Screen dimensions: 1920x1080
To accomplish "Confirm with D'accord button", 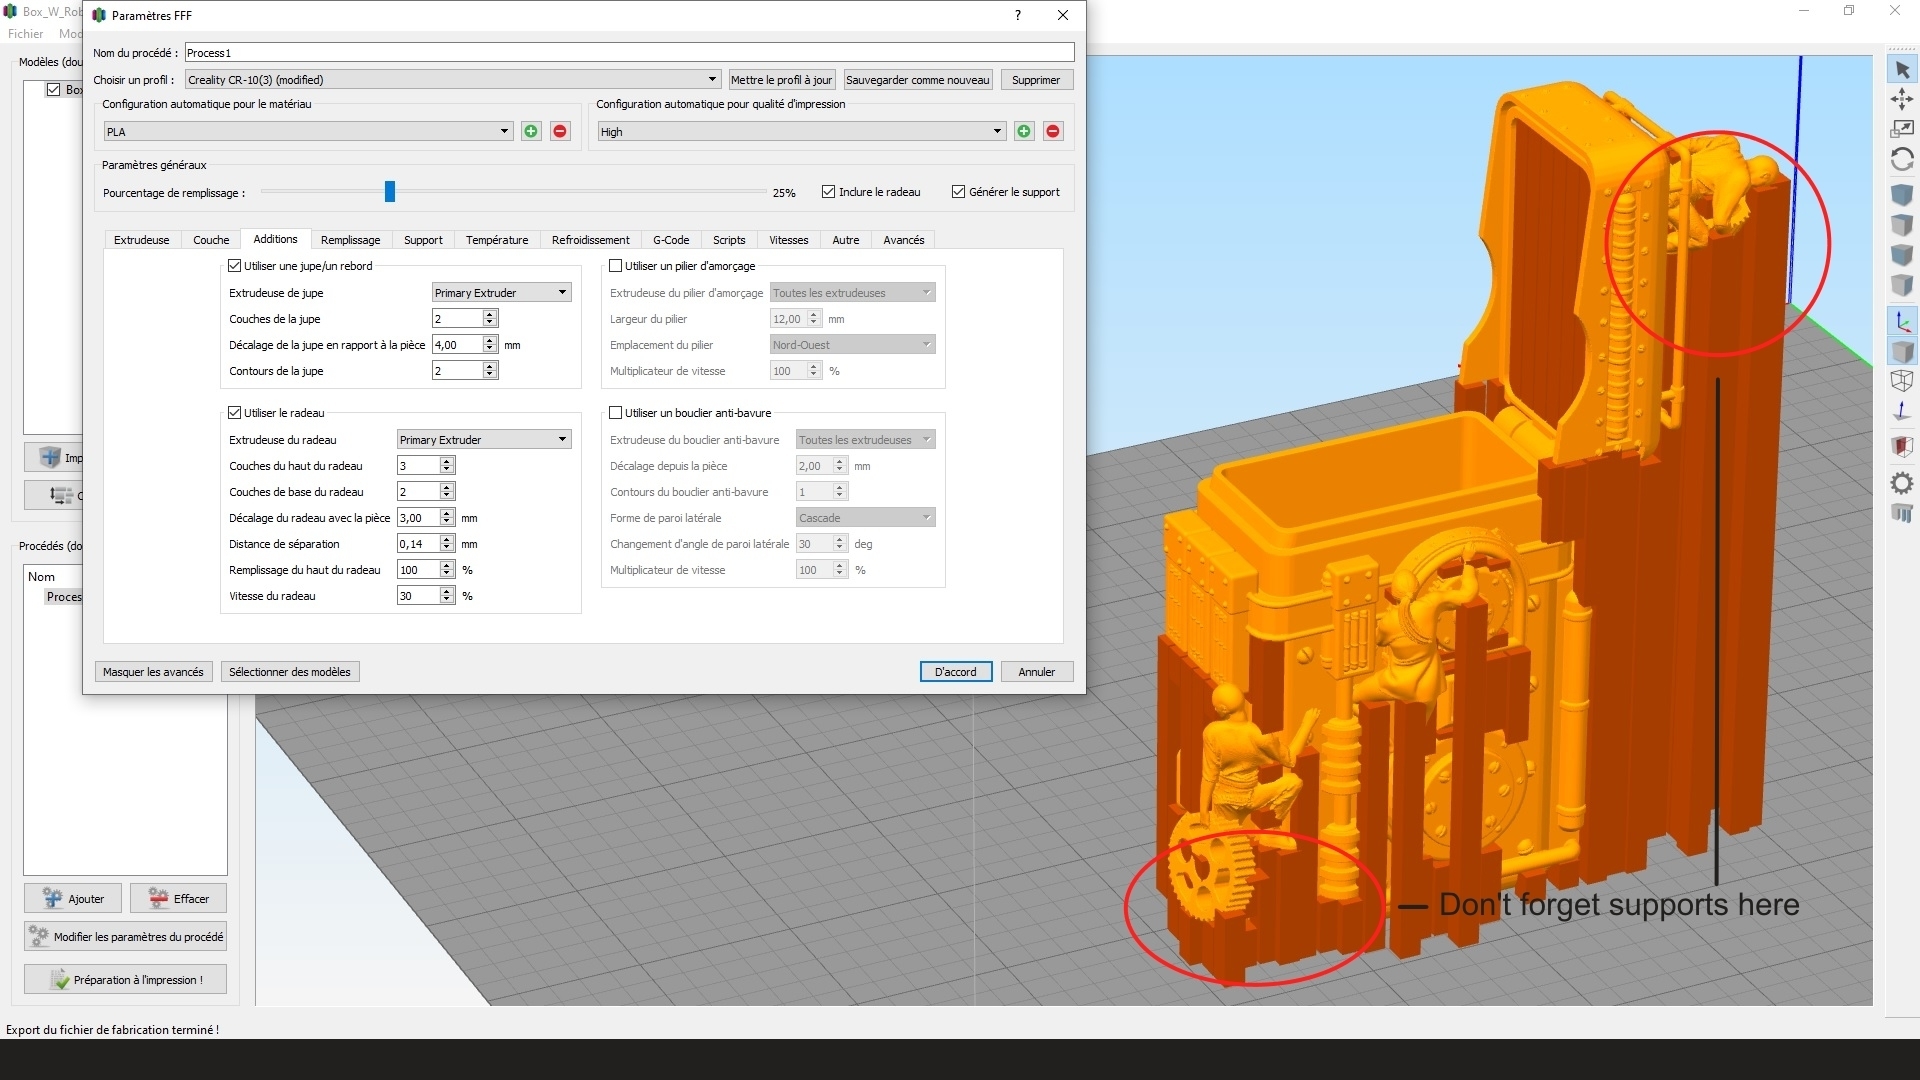I will point(956,672).
